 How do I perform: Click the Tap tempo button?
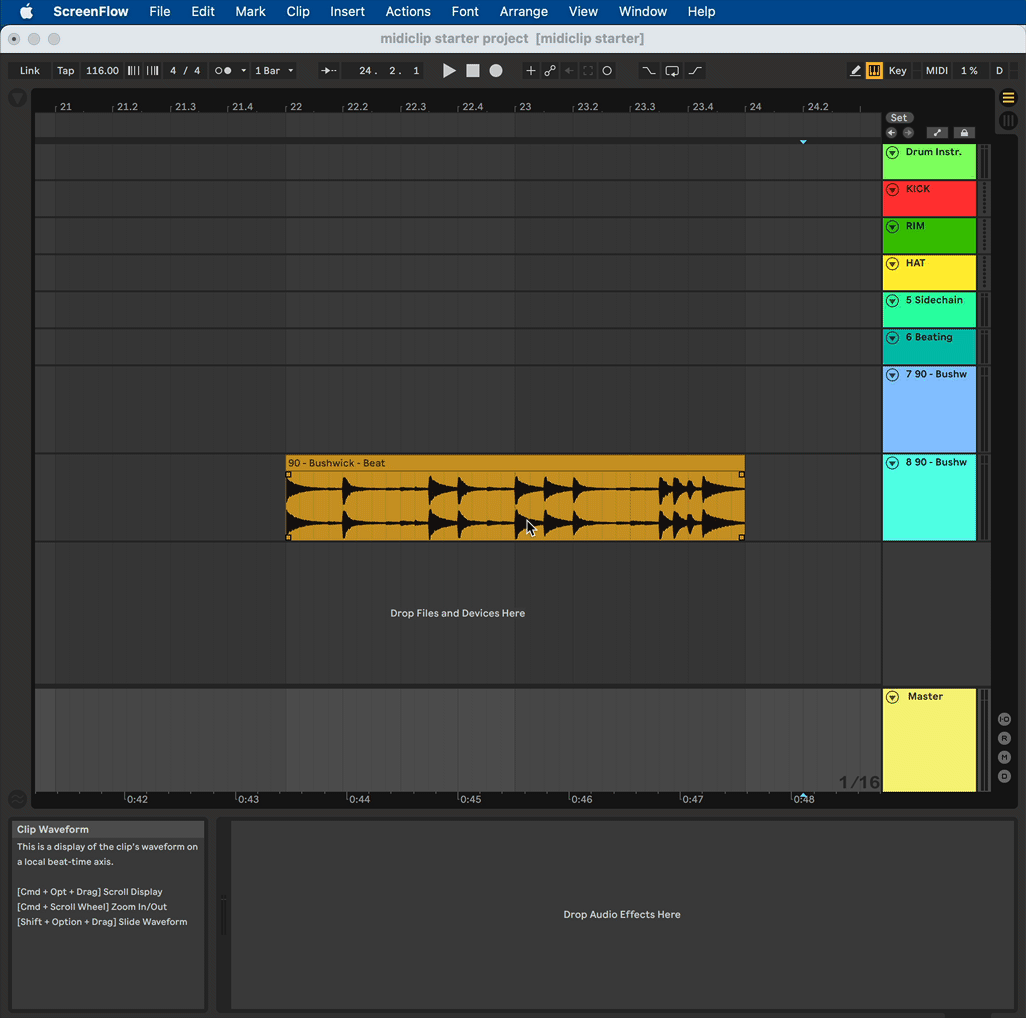point(65,71)
